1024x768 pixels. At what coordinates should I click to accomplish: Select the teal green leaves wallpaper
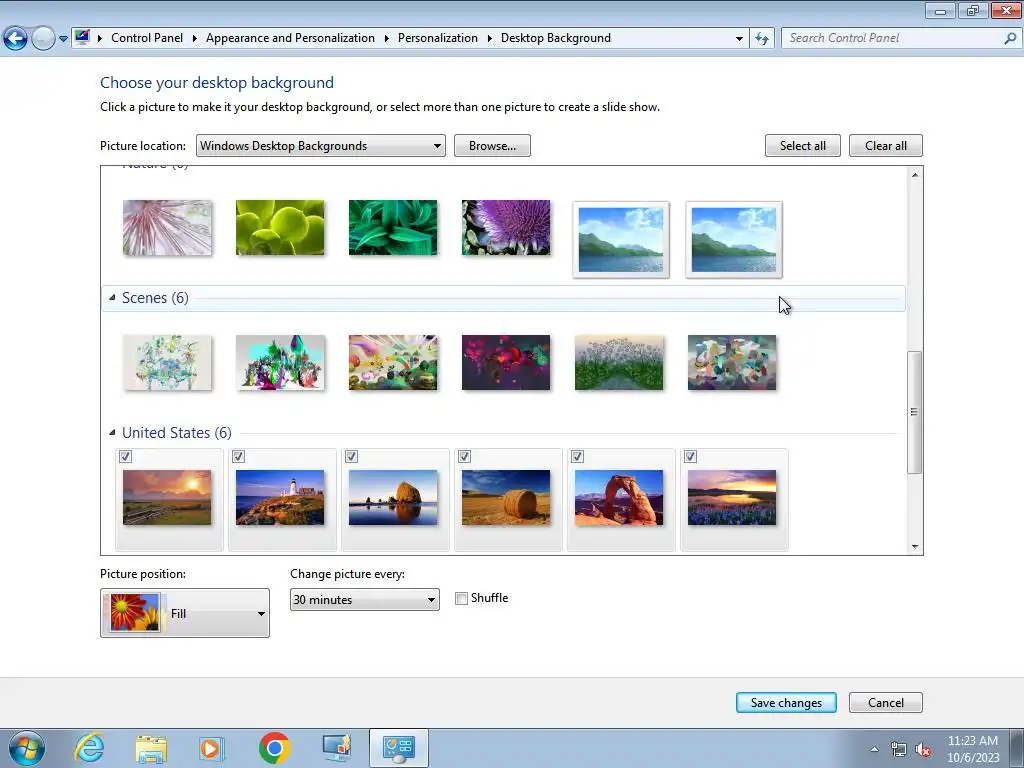[x=393, y=227]
